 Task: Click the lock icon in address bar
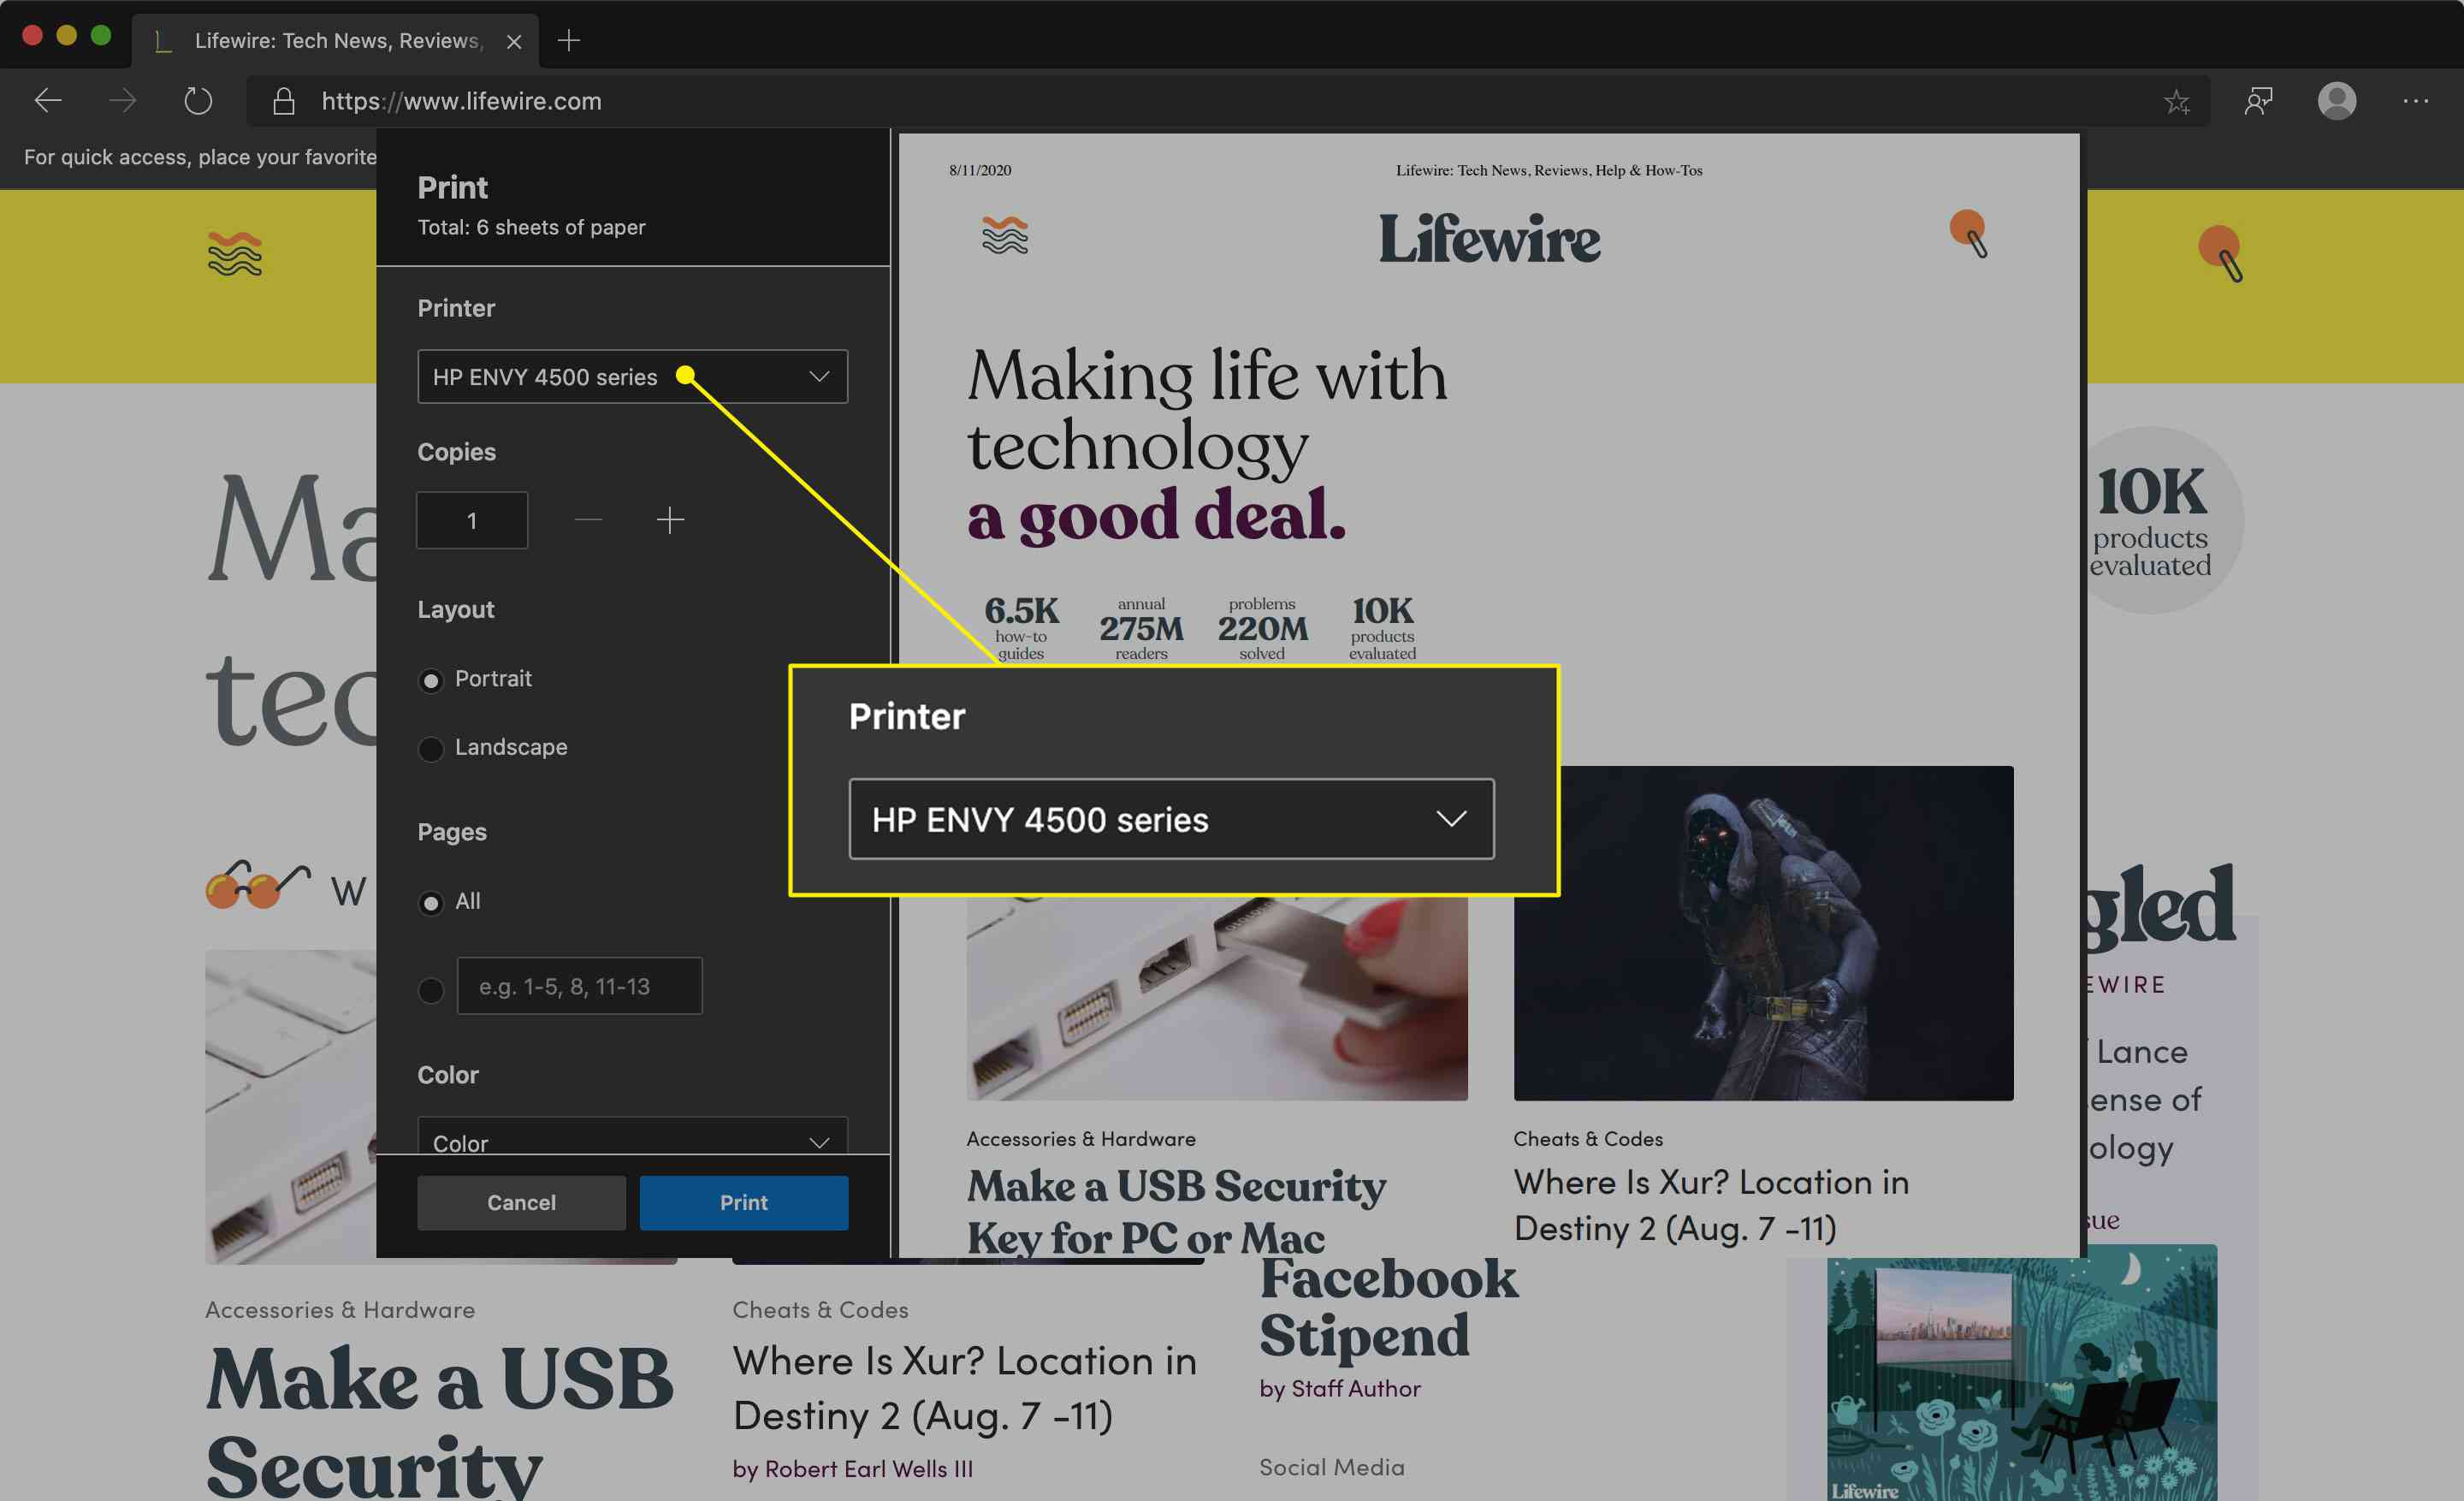click(280, 98)
